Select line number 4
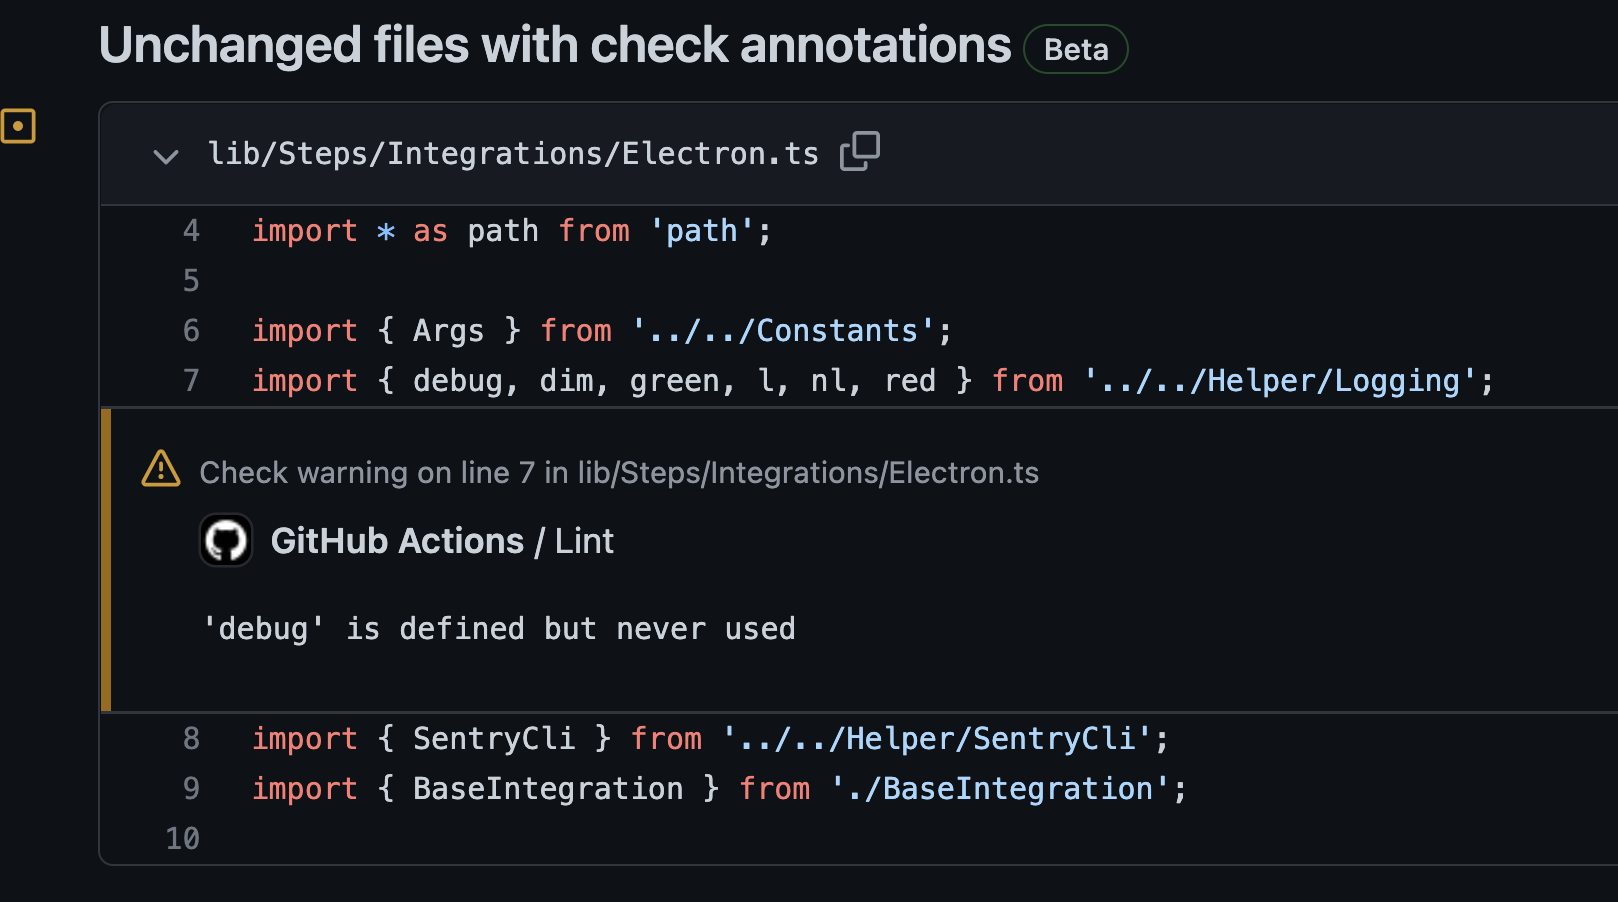This screenshot has height=902, width=1618. pyautogui.click(x=191, y=231)
